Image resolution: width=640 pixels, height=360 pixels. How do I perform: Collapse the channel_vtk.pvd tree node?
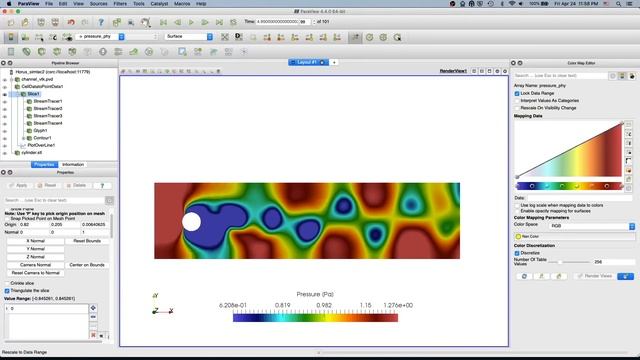click(11, 79)
